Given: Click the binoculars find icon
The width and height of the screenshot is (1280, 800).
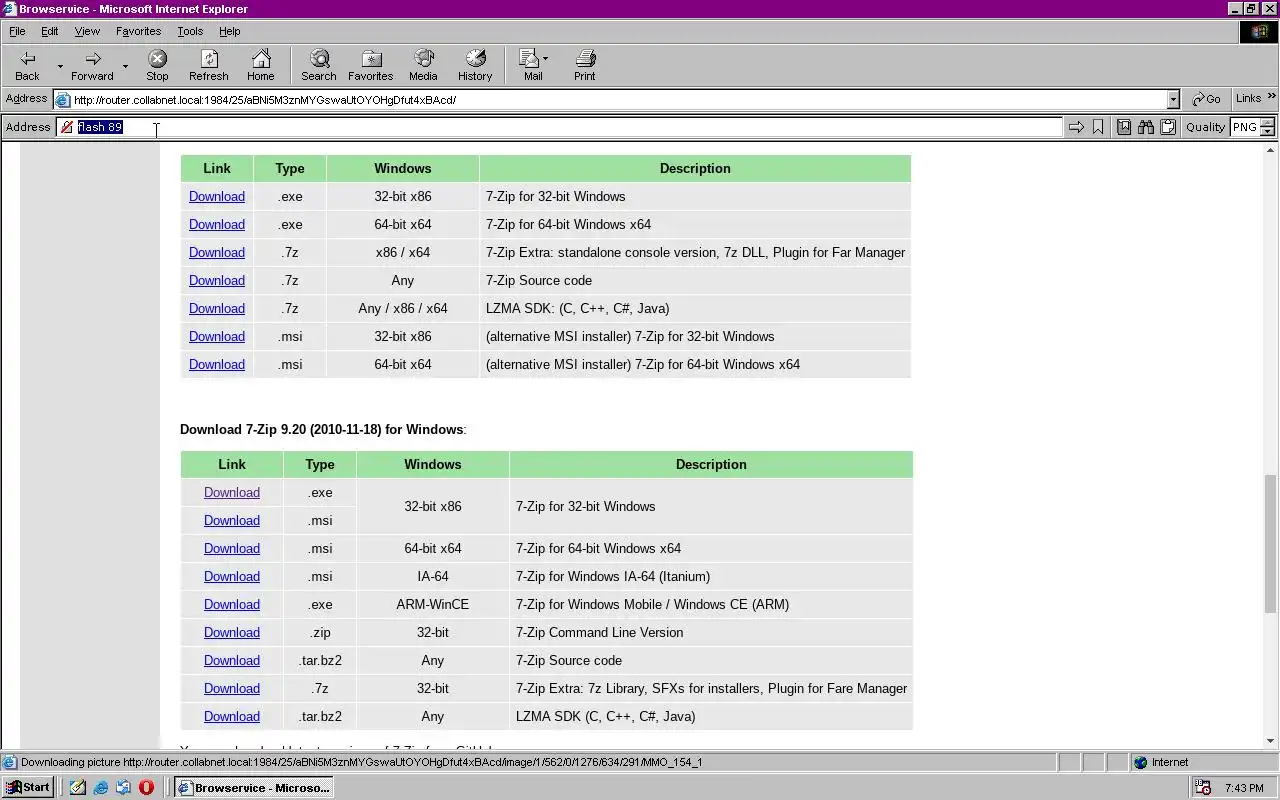Looking at the screenshot, I should 1146,127.
